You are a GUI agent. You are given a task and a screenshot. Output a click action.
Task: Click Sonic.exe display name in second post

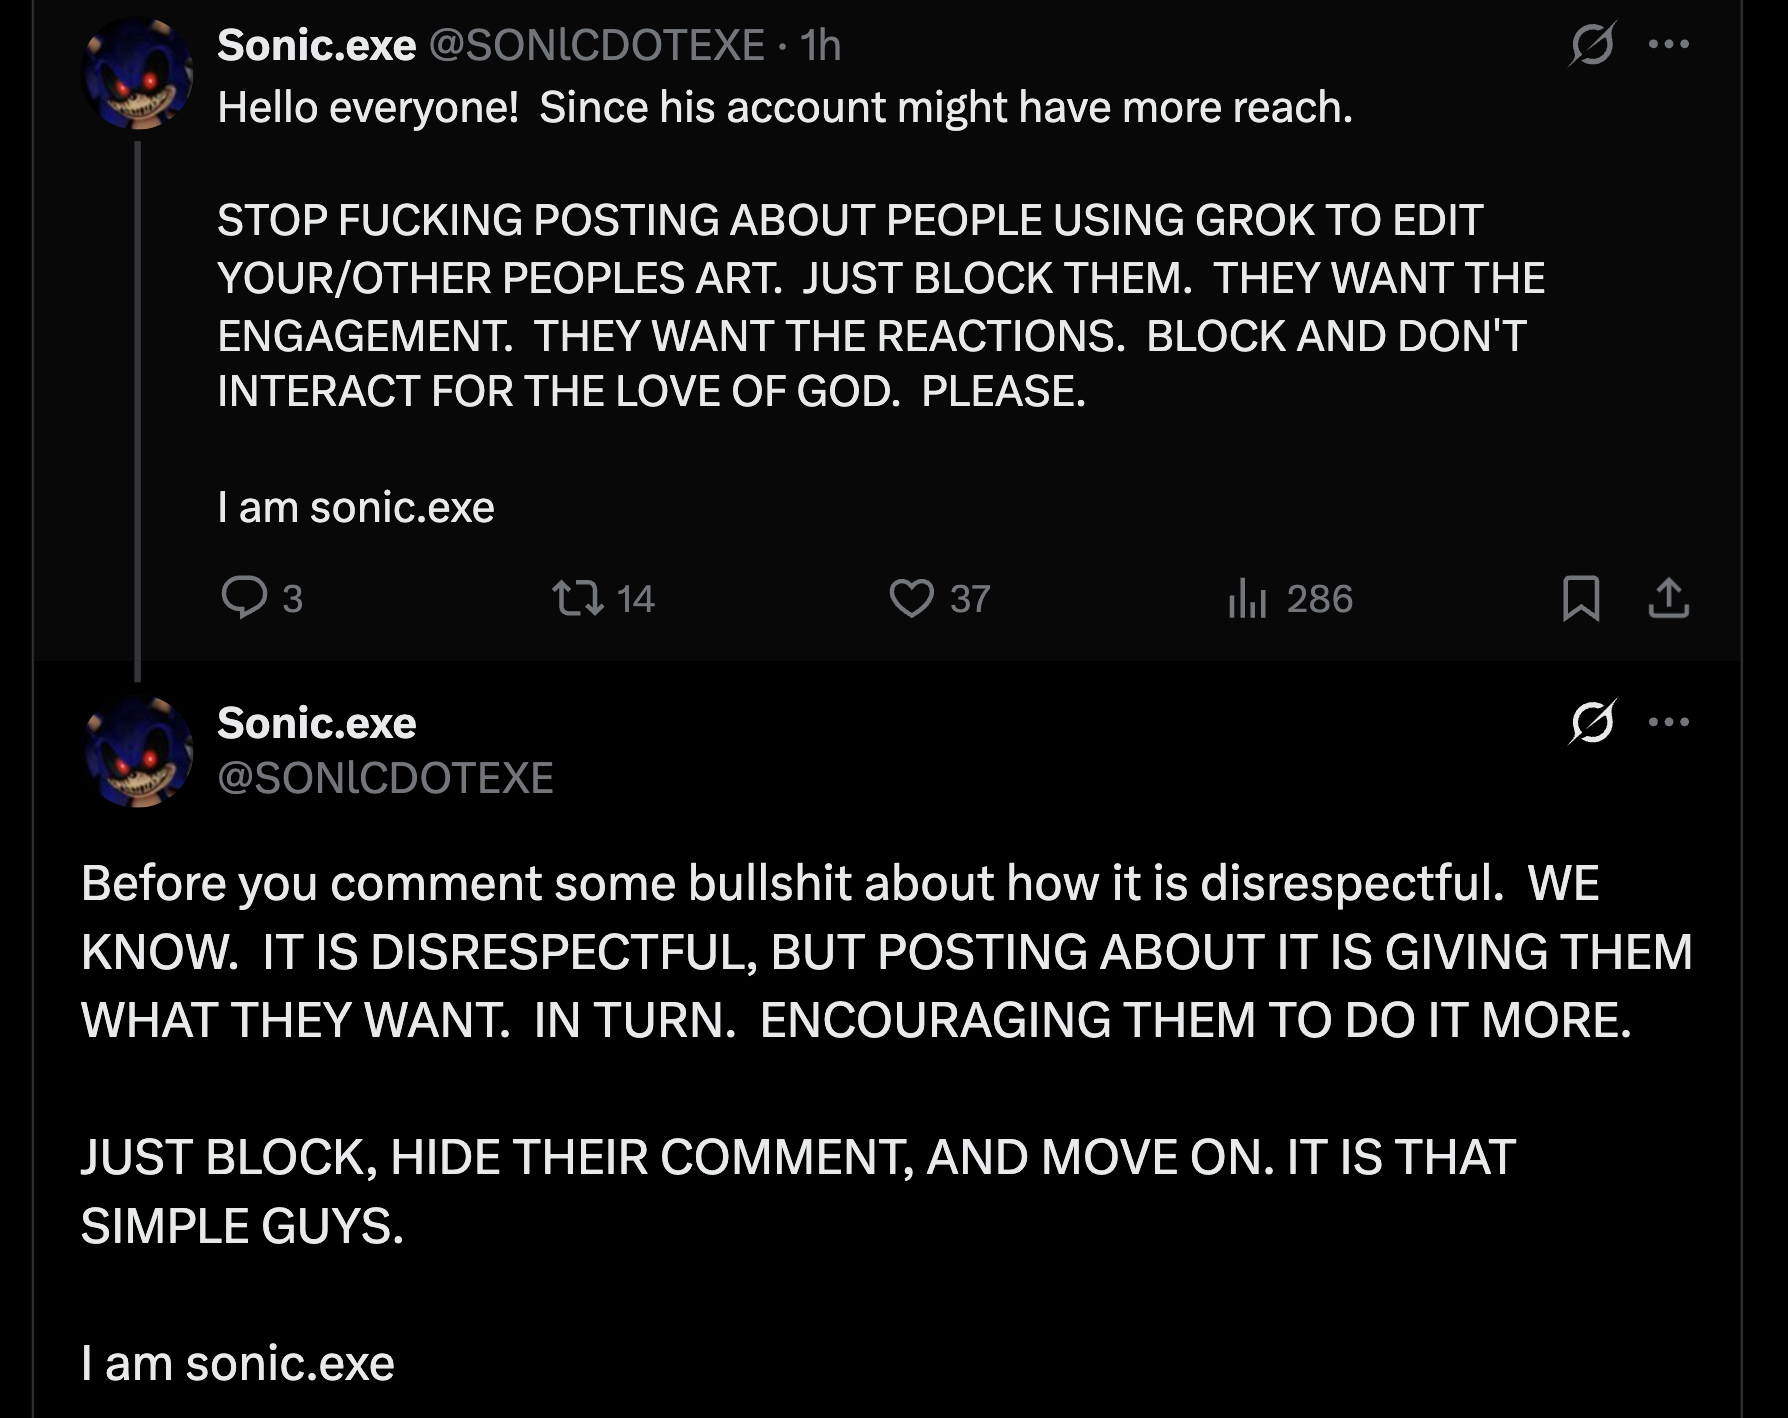(316, 723)
